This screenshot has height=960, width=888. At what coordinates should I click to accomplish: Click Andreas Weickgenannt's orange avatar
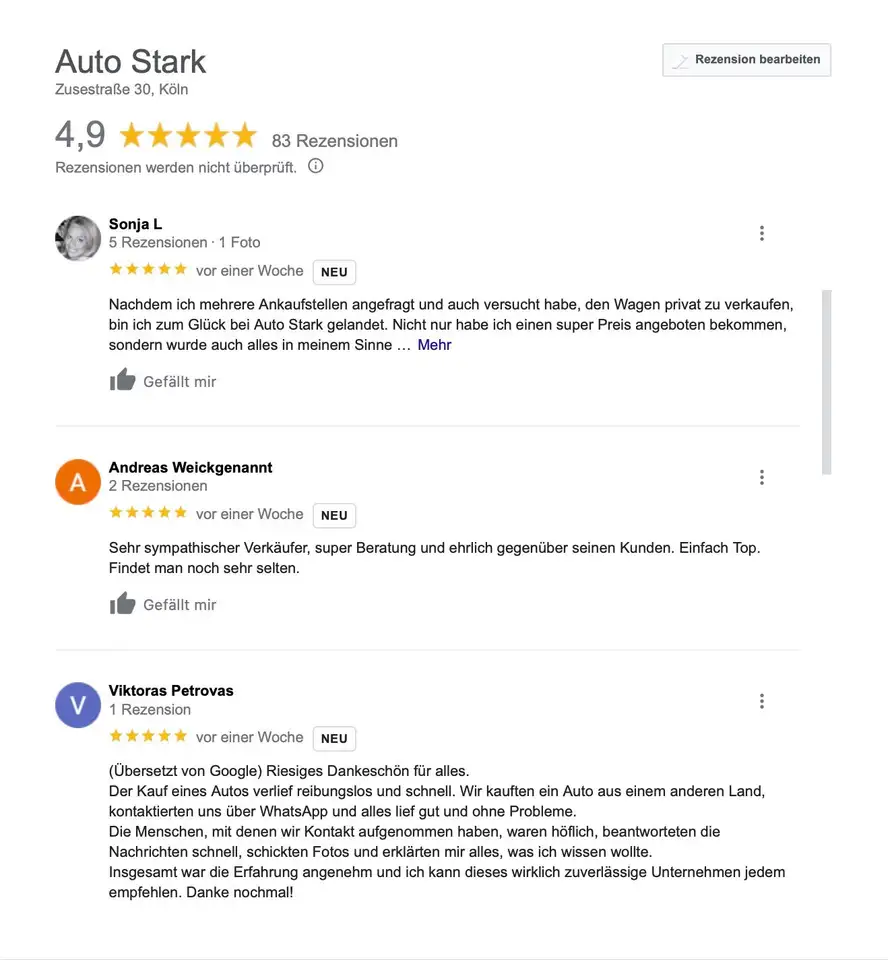78,482
